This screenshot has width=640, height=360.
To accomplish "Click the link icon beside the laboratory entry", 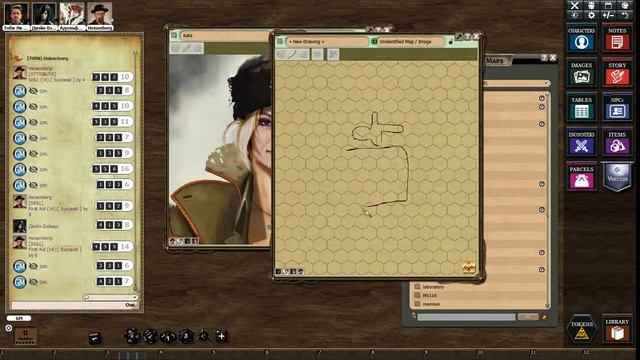I will point(417,287).
